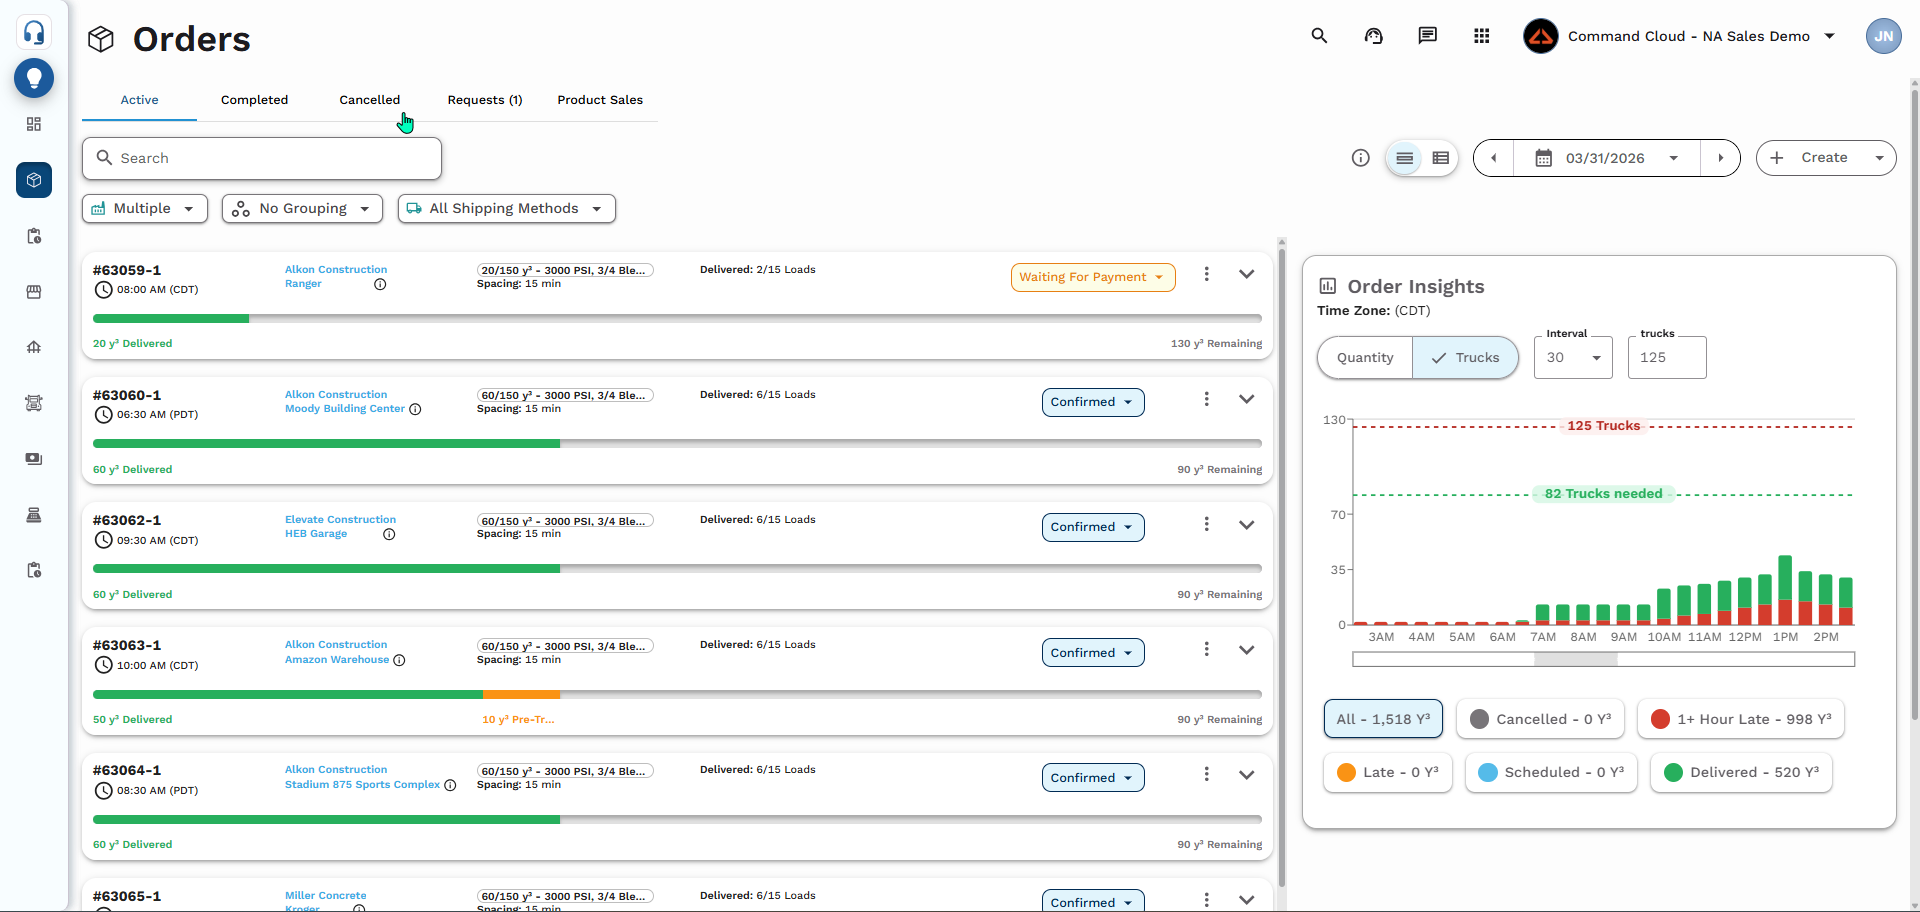Viewport: 1920px width, 912px height.
Task: Toggle the Scheduled - 0 Y³ filter
Action: [1551, 772]
